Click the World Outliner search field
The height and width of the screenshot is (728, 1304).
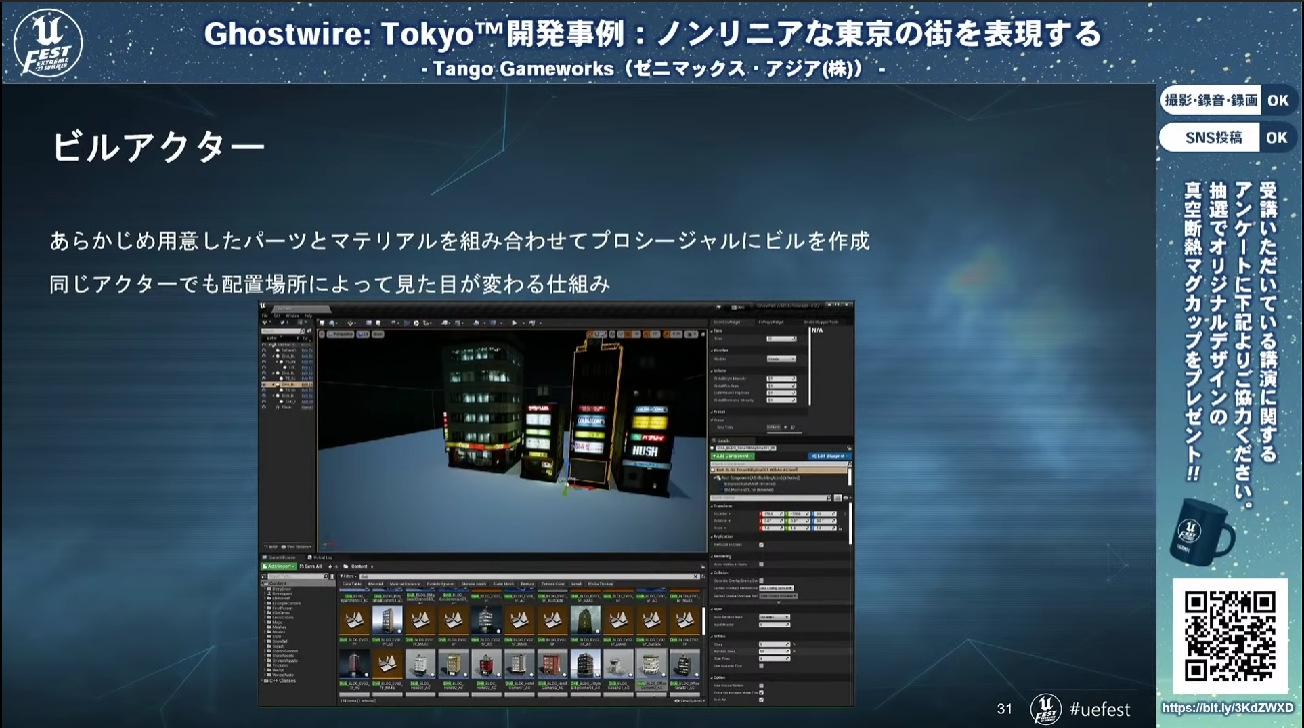282,331
